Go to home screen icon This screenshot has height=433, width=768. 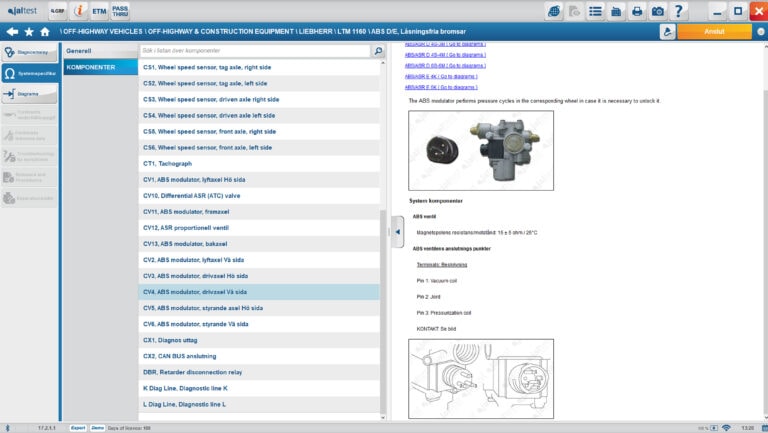pos(45,32)
